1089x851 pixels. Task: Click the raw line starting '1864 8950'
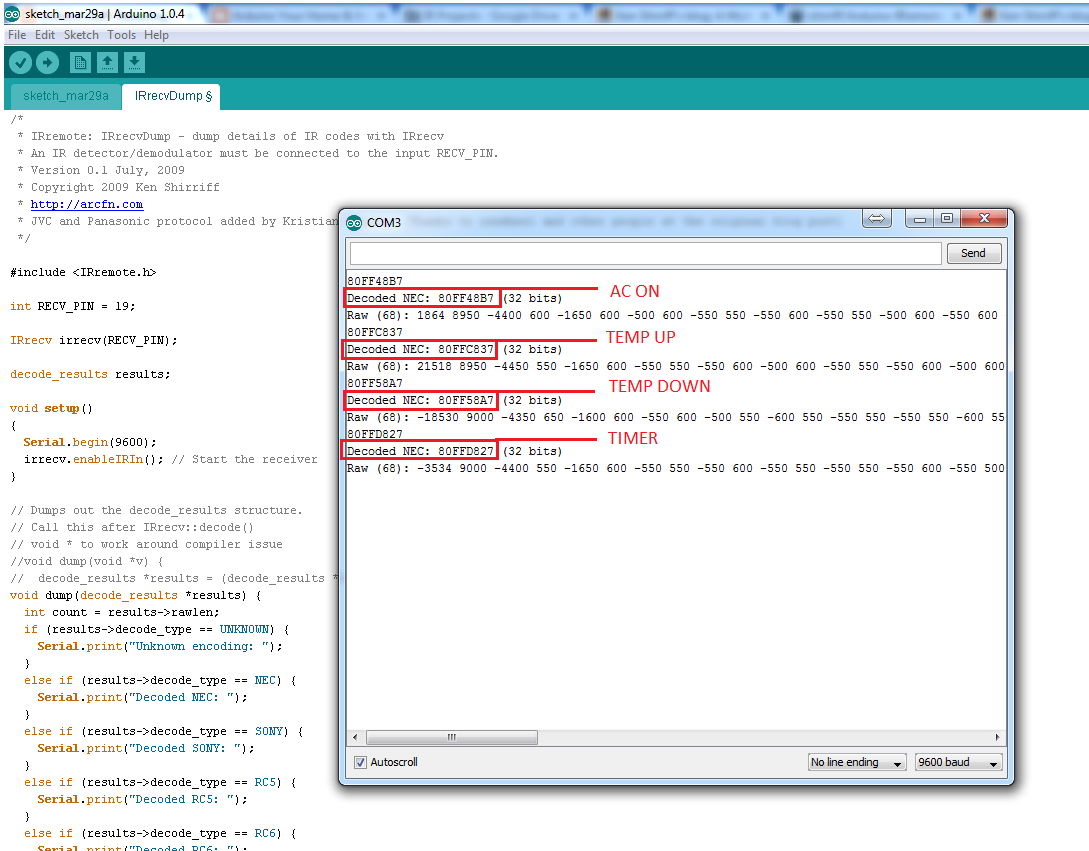click(x=675, y=315)
